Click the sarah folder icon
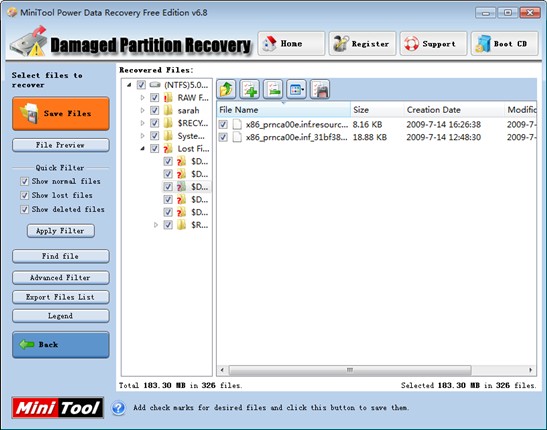 point(168,111)
